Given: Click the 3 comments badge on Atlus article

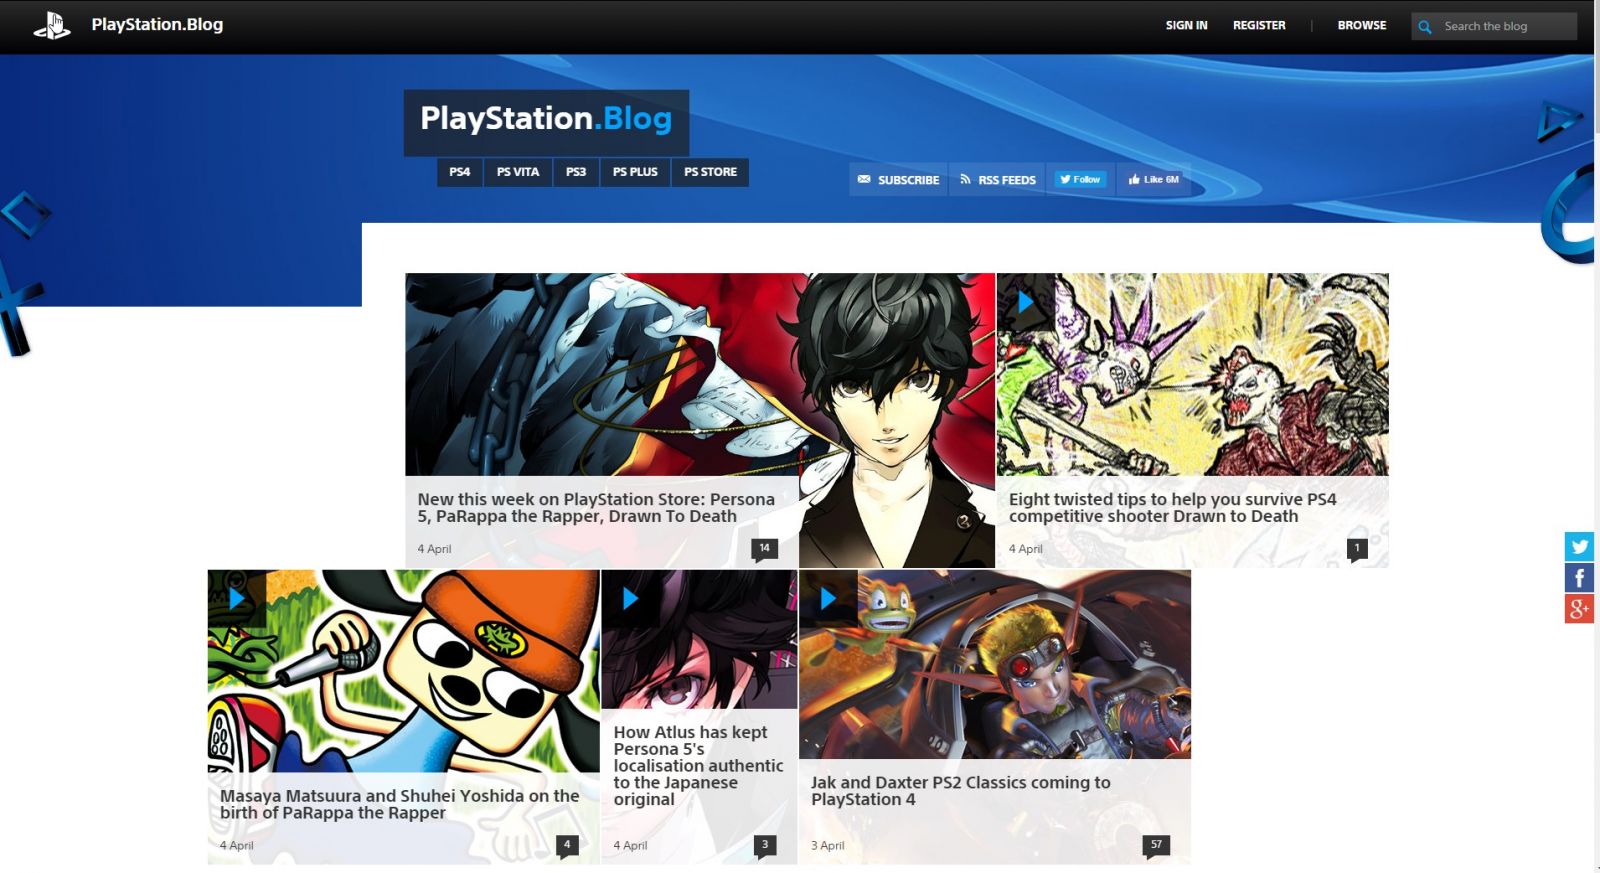Looking at the screenshot, I should tap(765, 845).
